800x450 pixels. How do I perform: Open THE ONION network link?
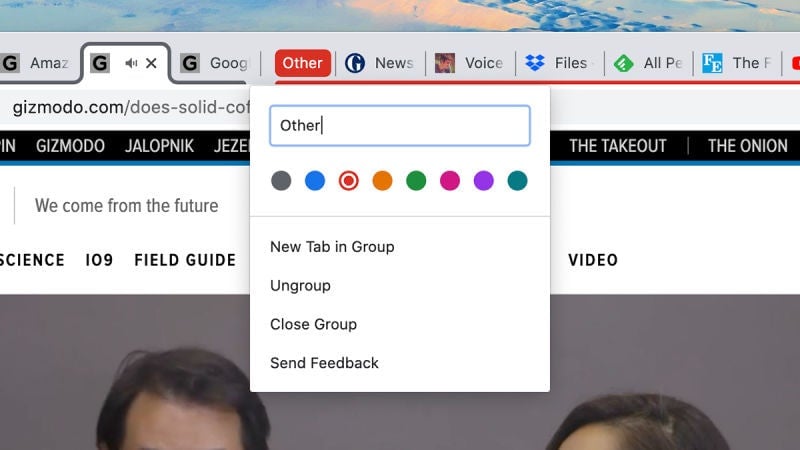tap(747, 146)
